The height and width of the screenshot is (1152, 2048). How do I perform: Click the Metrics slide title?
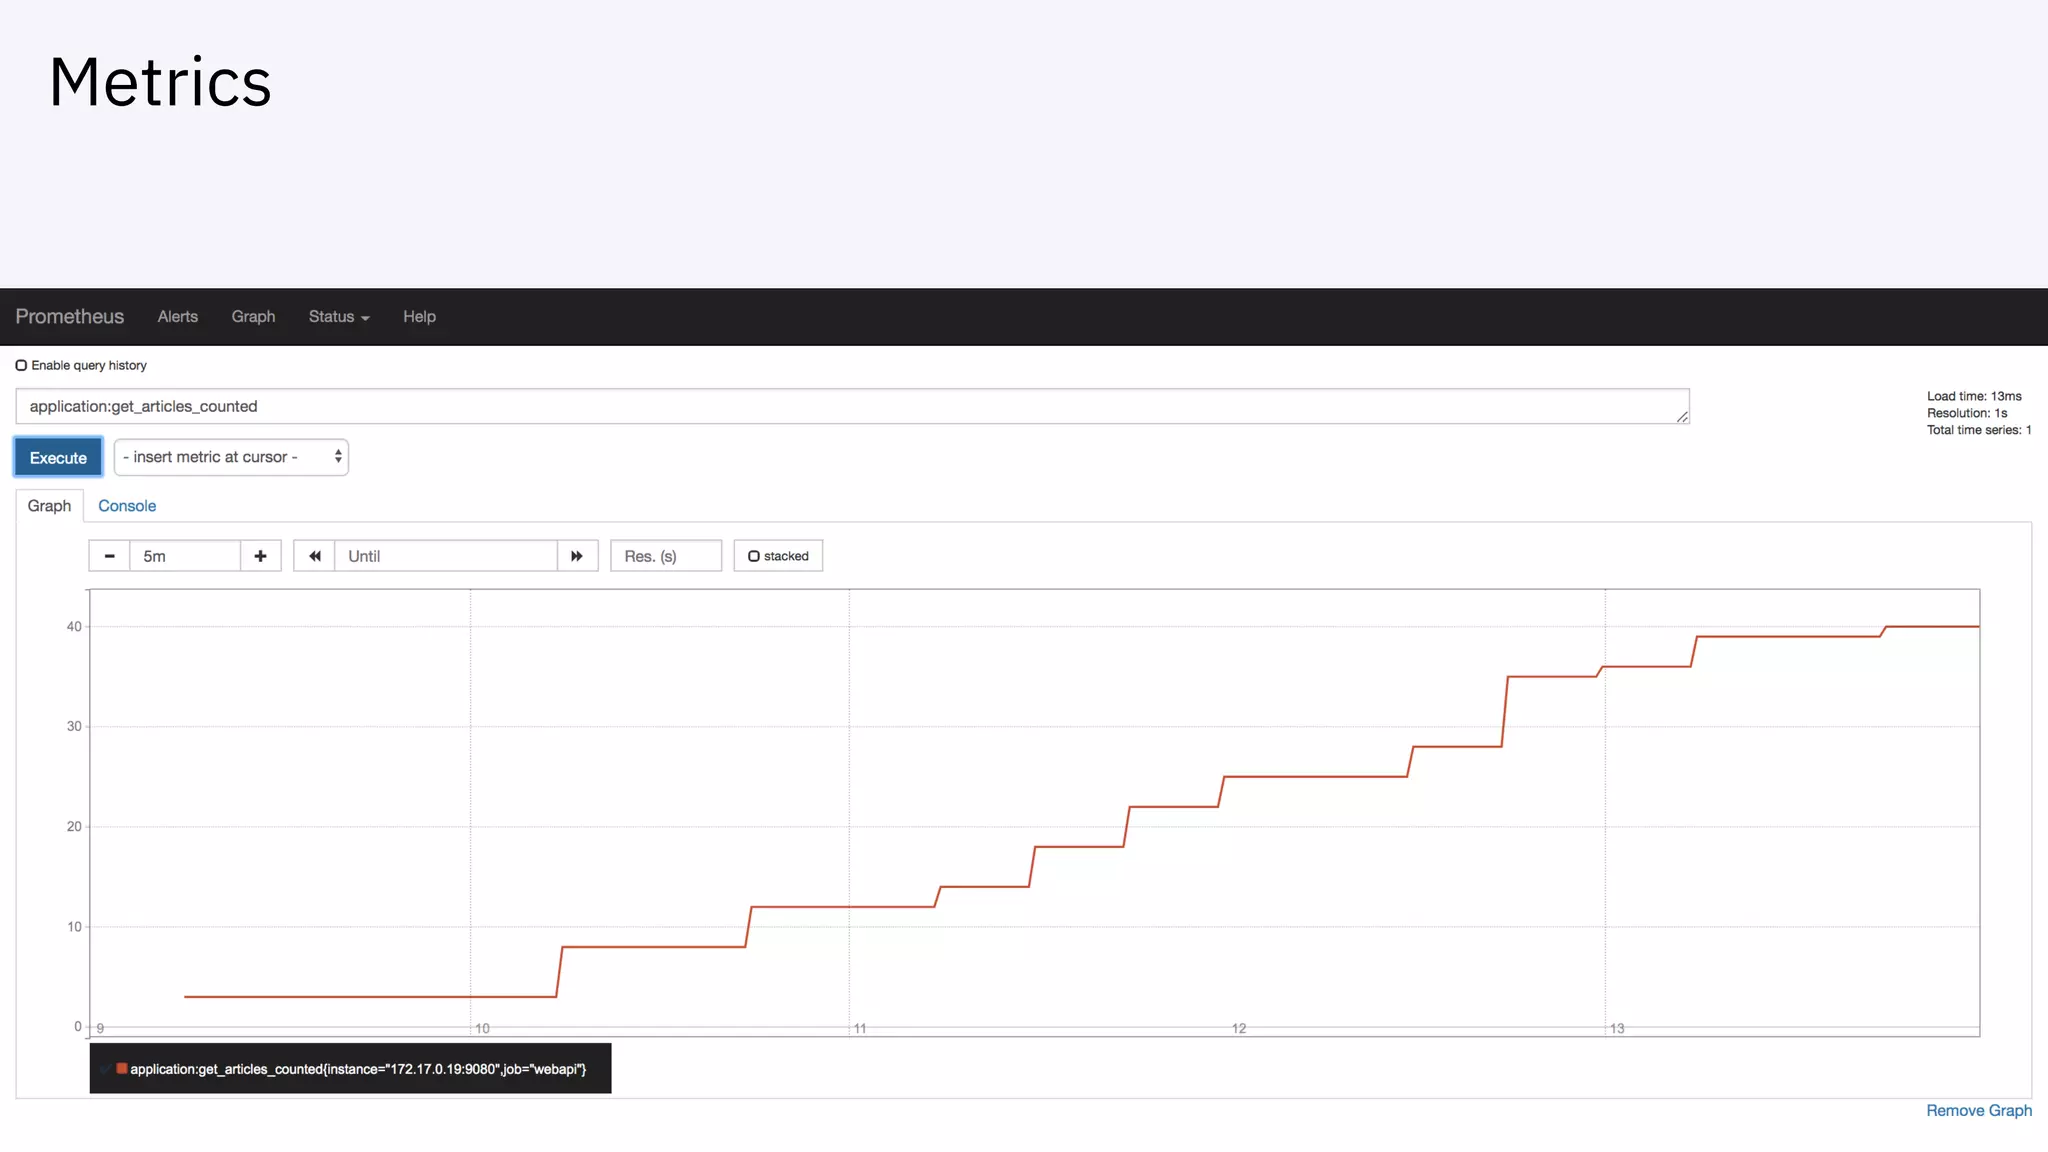click(160, 82)
